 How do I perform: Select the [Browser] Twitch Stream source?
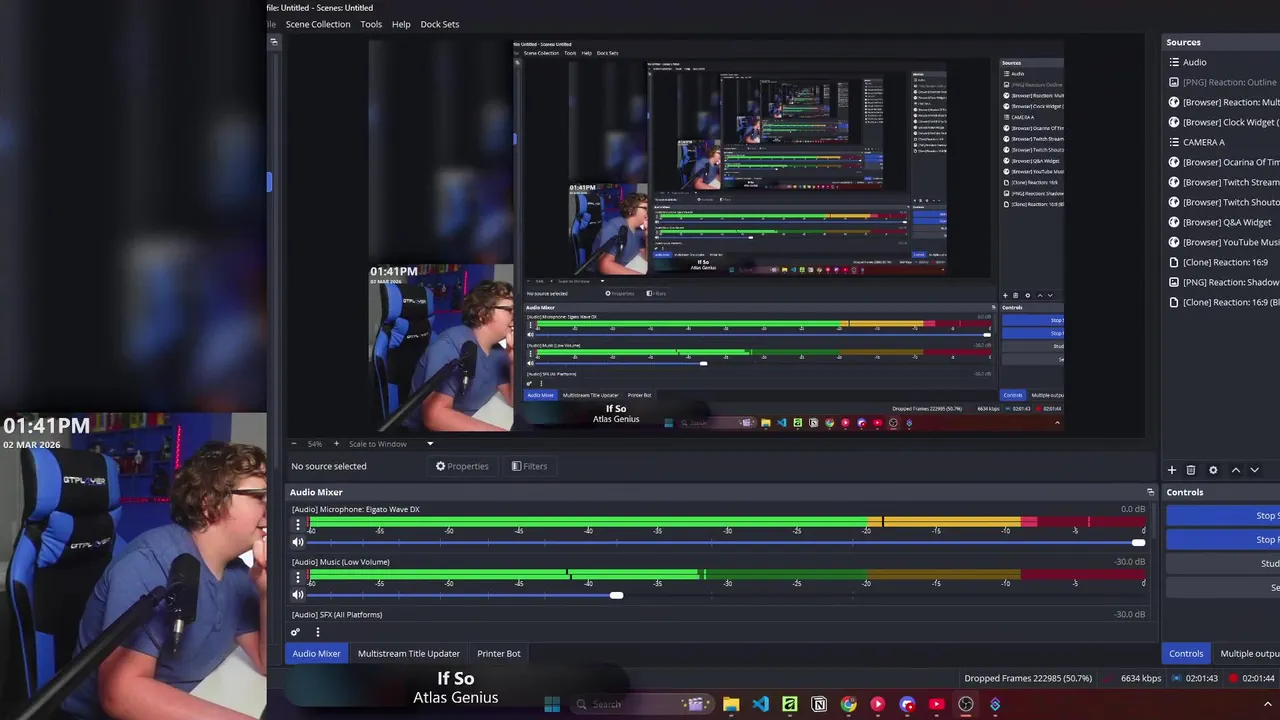(x=1223, y=182)
